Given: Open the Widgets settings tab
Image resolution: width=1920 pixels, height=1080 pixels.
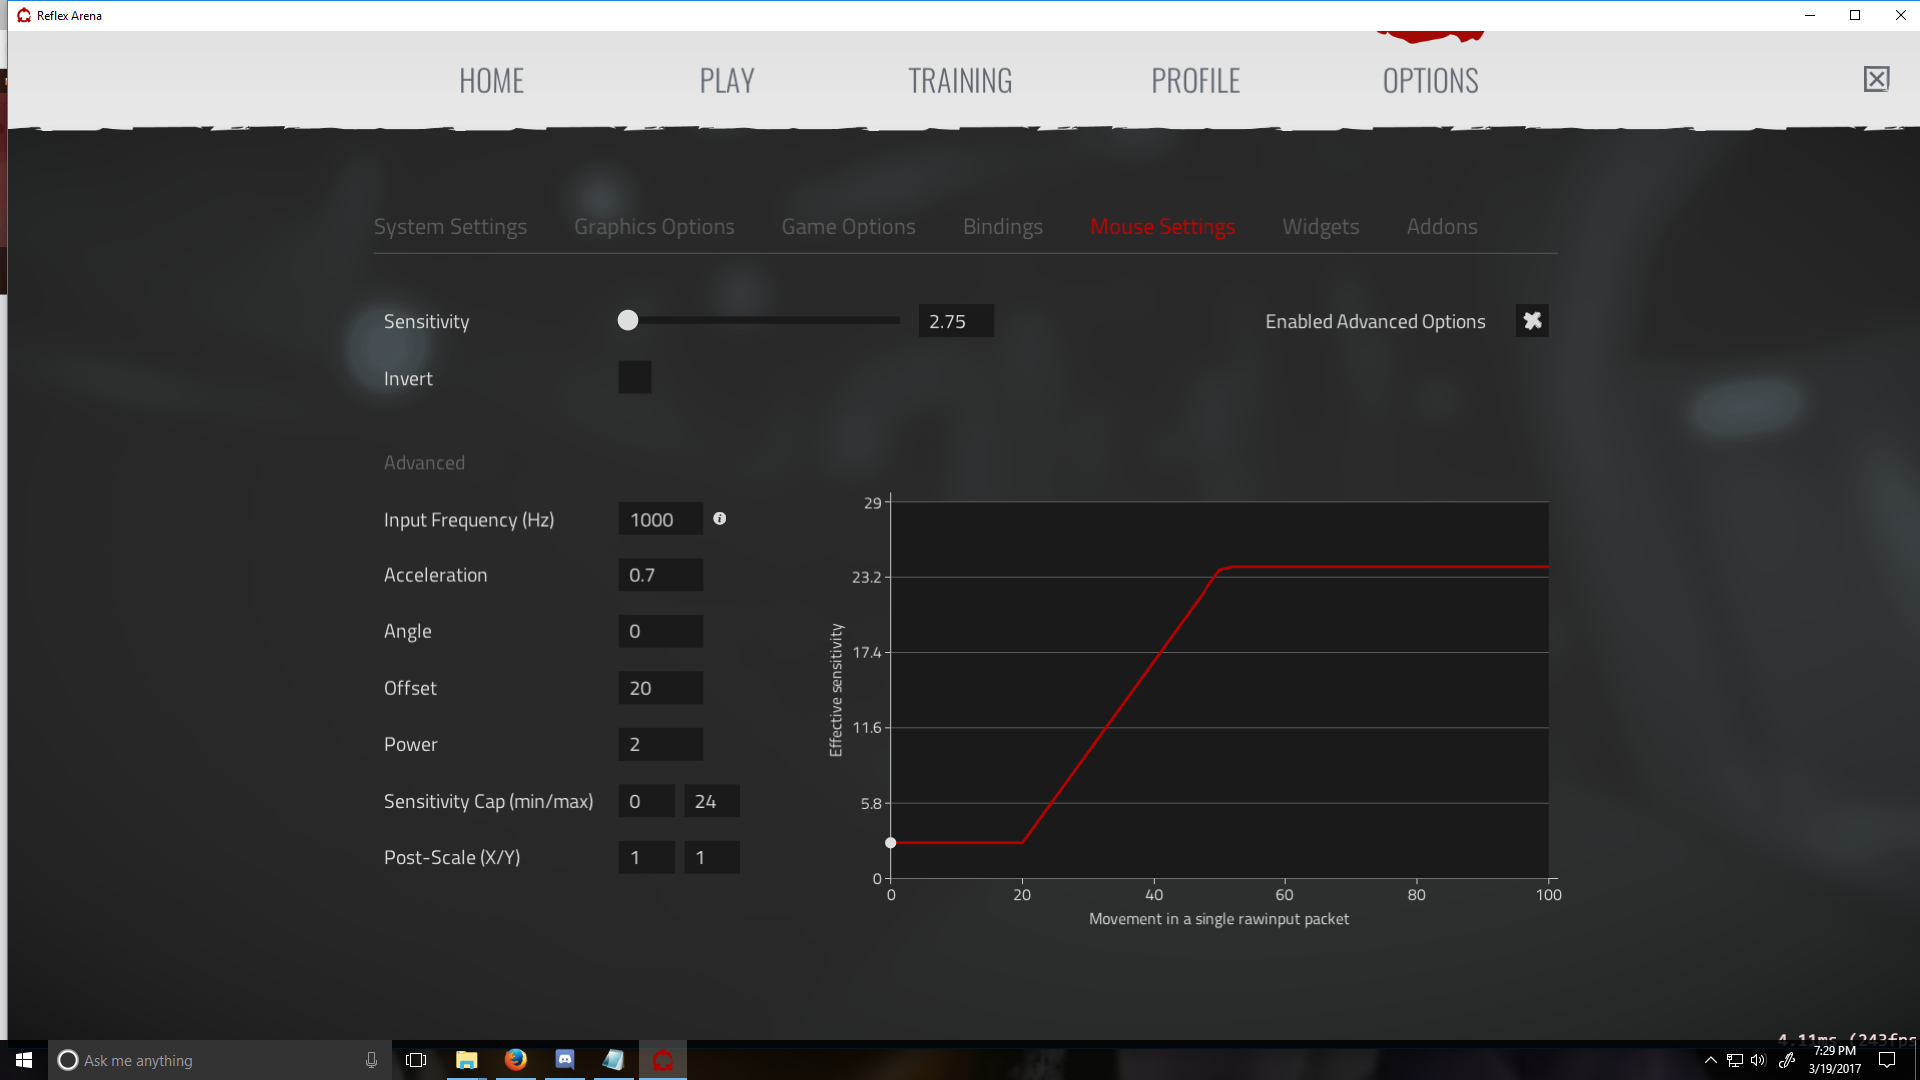Looking at the screenshot, I should [x=1320, y=226].
